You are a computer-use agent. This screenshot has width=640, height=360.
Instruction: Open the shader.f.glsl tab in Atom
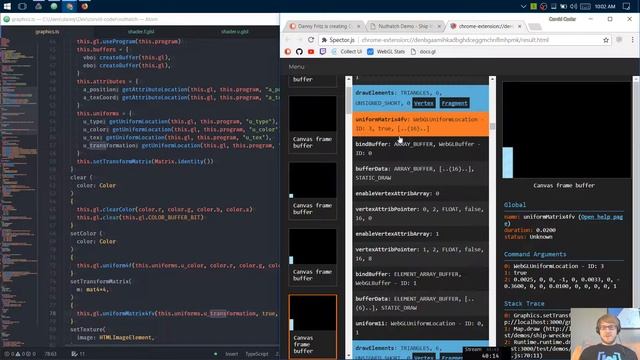click(141, 31)
